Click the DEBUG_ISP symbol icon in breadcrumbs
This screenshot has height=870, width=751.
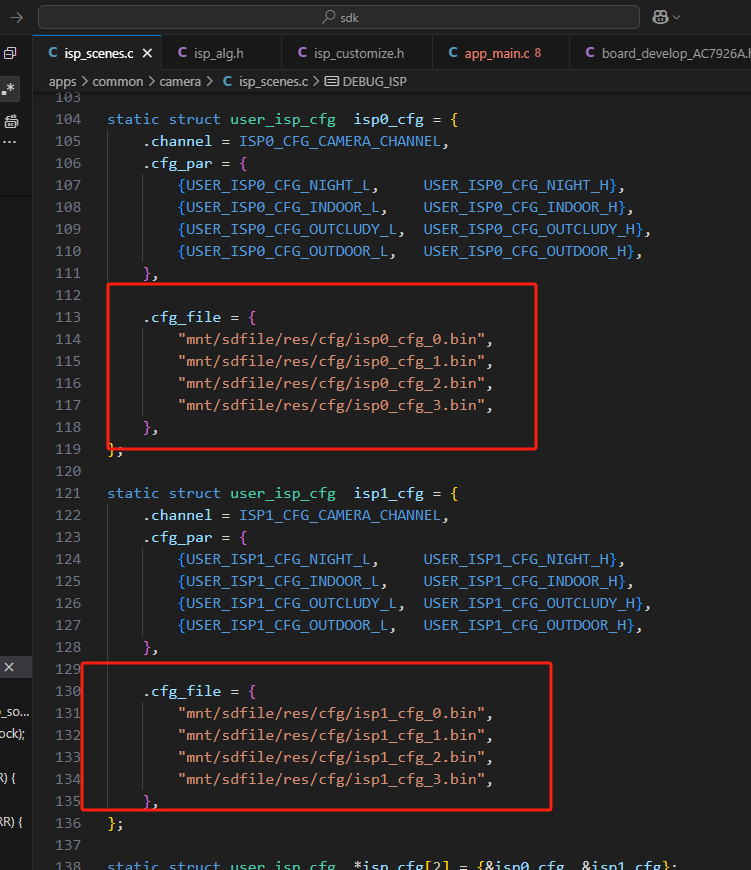pyautogui.click(x=332, y=82)
